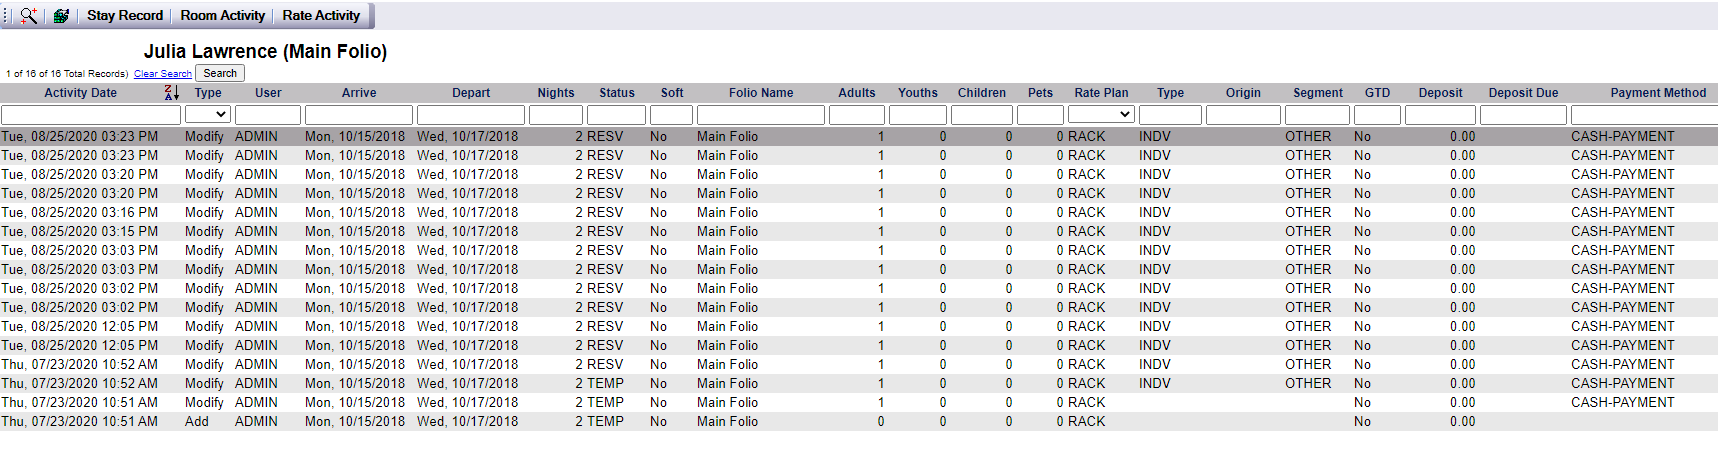1718x450 pixels.
Task: Click the green grid export icon
Action: (61, 15)
